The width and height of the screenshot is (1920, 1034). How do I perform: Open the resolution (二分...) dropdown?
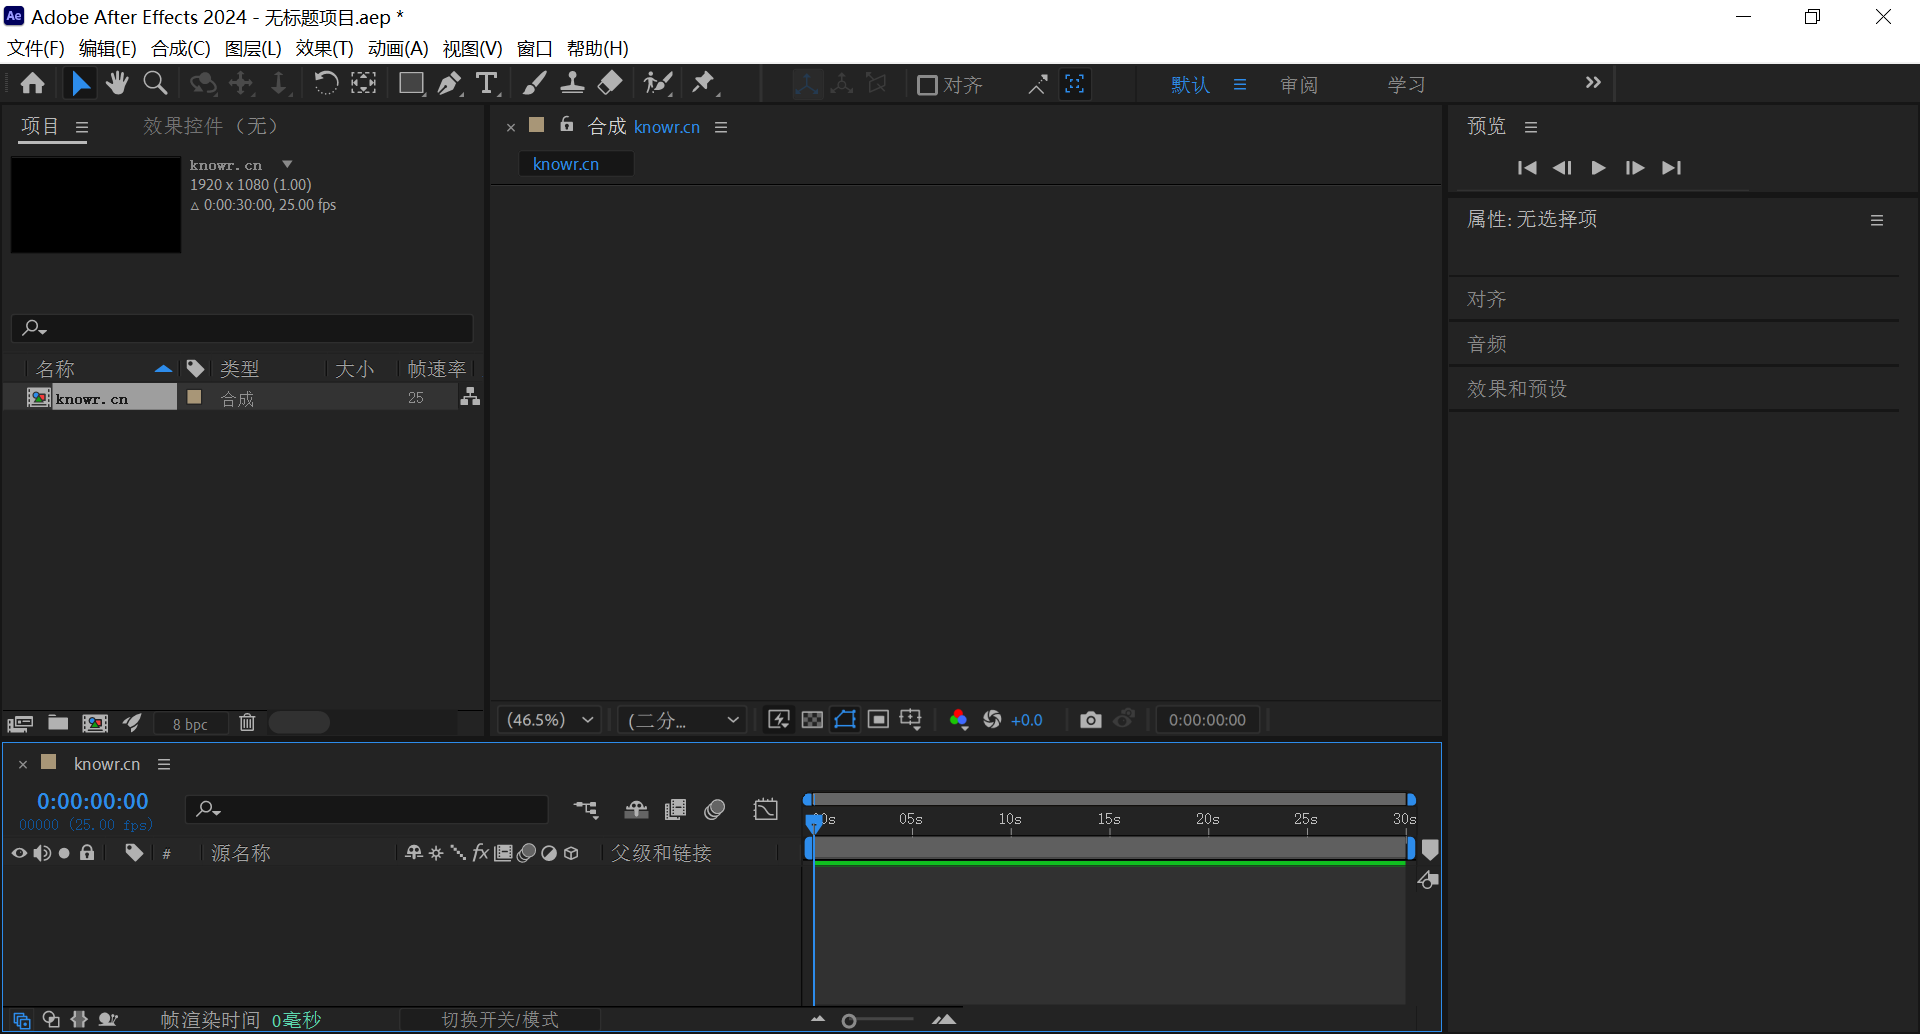(682, 720)
